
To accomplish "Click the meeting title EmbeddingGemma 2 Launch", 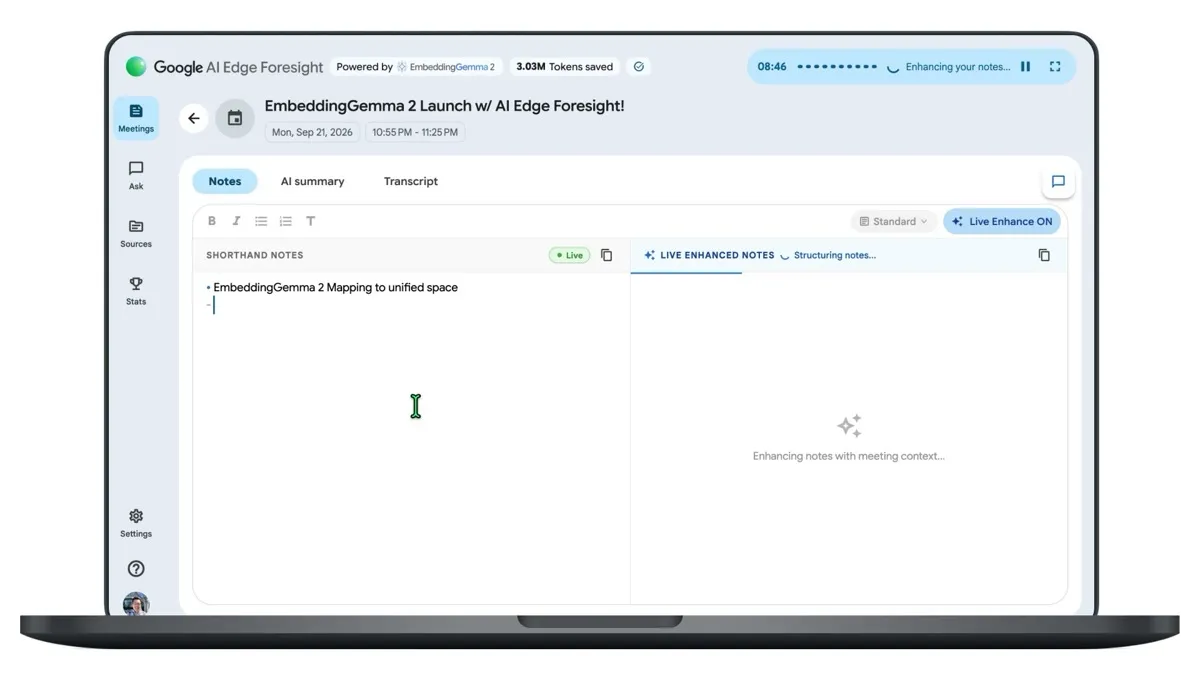I will [x=444, y=106].
